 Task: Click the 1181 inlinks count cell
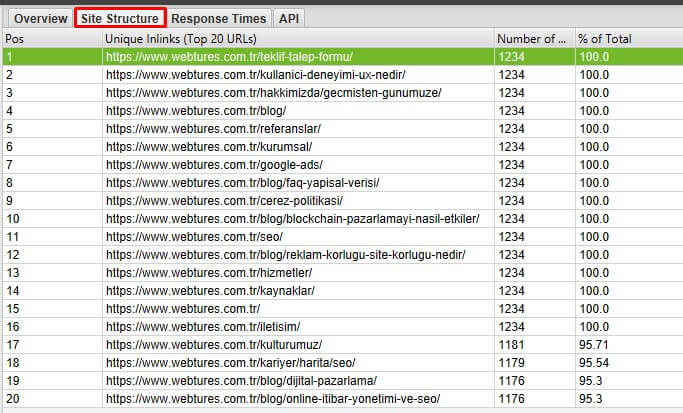click(535, 345)
